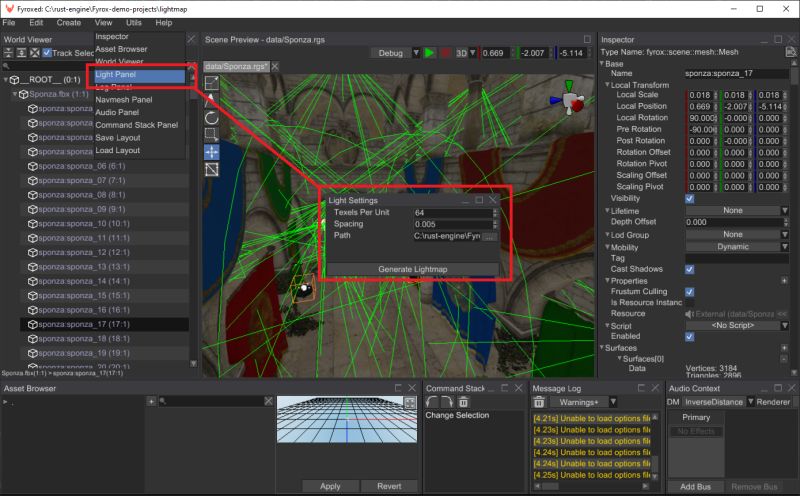The height and width of the screenshot is (496, 800).
Task: Clear the command stack with trash icon
Action: pyautogui.click(x=463, y=402)
